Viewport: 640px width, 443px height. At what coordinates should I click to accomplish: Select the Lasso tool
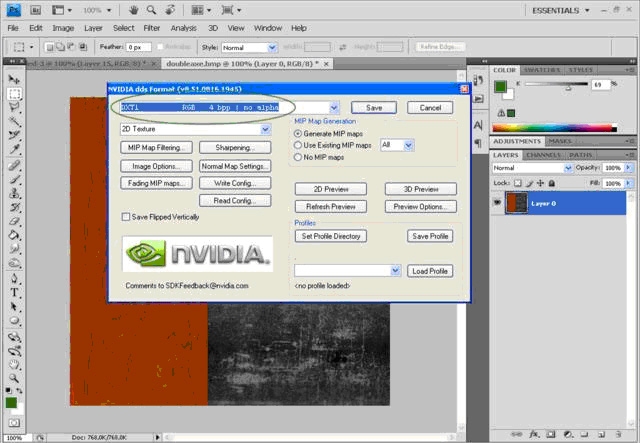(x=14, y=107)
